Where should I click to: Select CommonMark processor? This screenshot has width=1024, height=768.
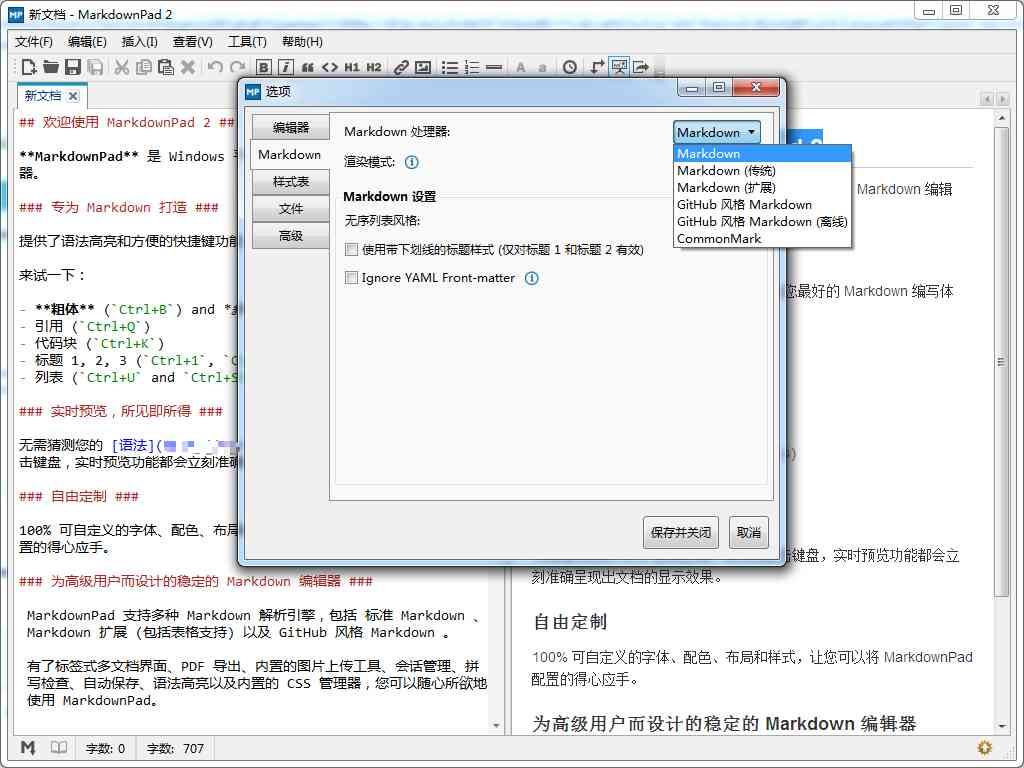point(761,238)
